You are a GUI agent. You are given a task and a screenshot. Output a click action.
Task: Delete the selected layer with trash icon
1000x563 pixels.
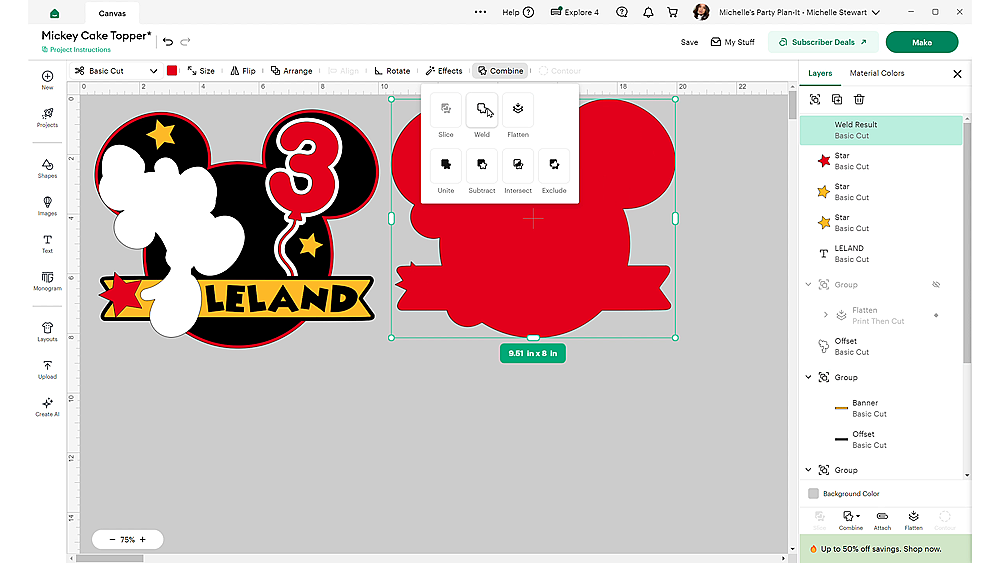[859, 99]
